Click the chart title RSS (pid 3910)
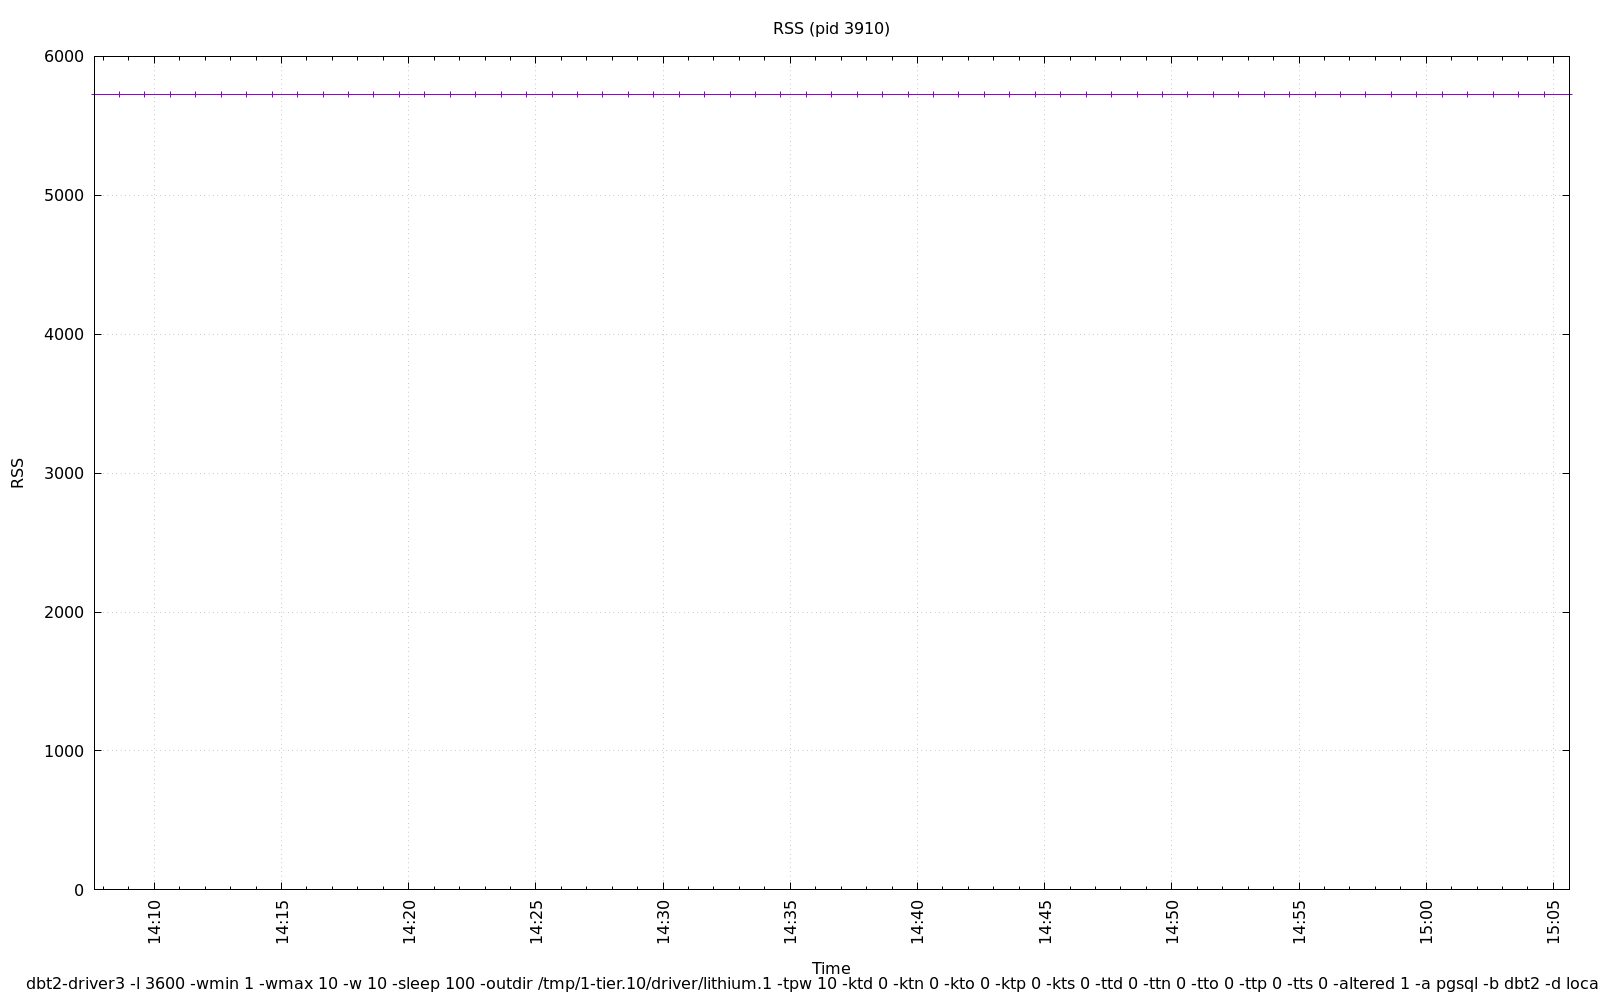Viewport: 1600px width, 1000px height. pos(831,29)
